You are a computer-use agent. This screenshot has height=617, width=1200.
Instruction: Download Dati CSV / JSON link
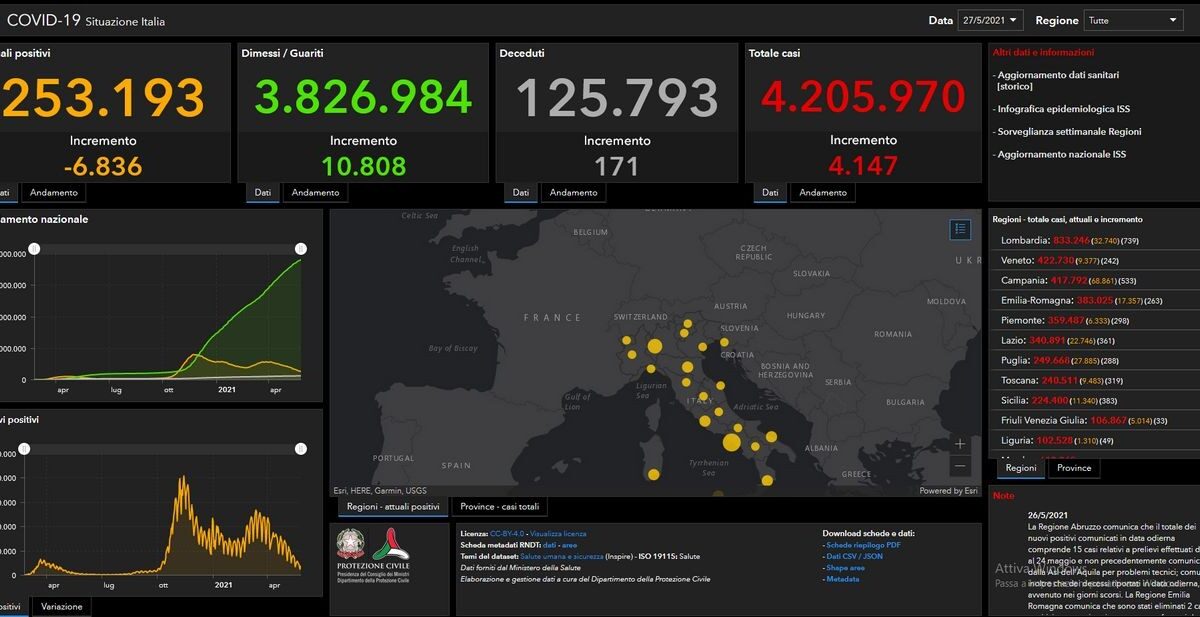tap(854, 556)
